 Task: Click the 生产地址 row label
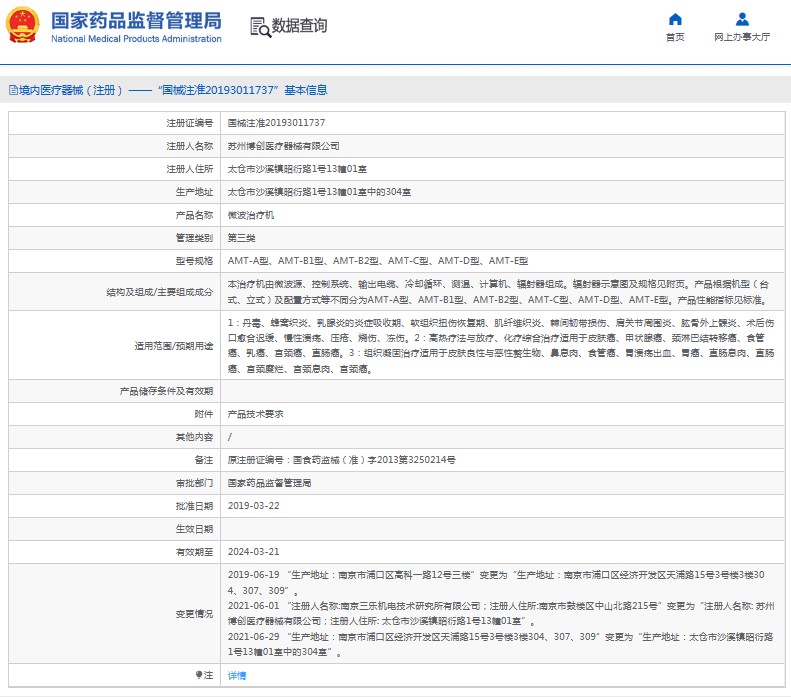coord(194,192)
